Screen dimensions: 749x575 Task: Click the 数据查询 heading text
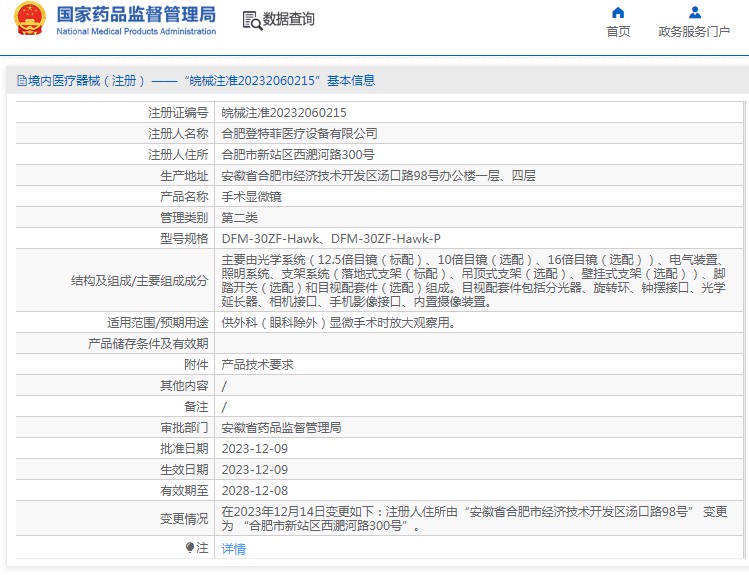288,20
